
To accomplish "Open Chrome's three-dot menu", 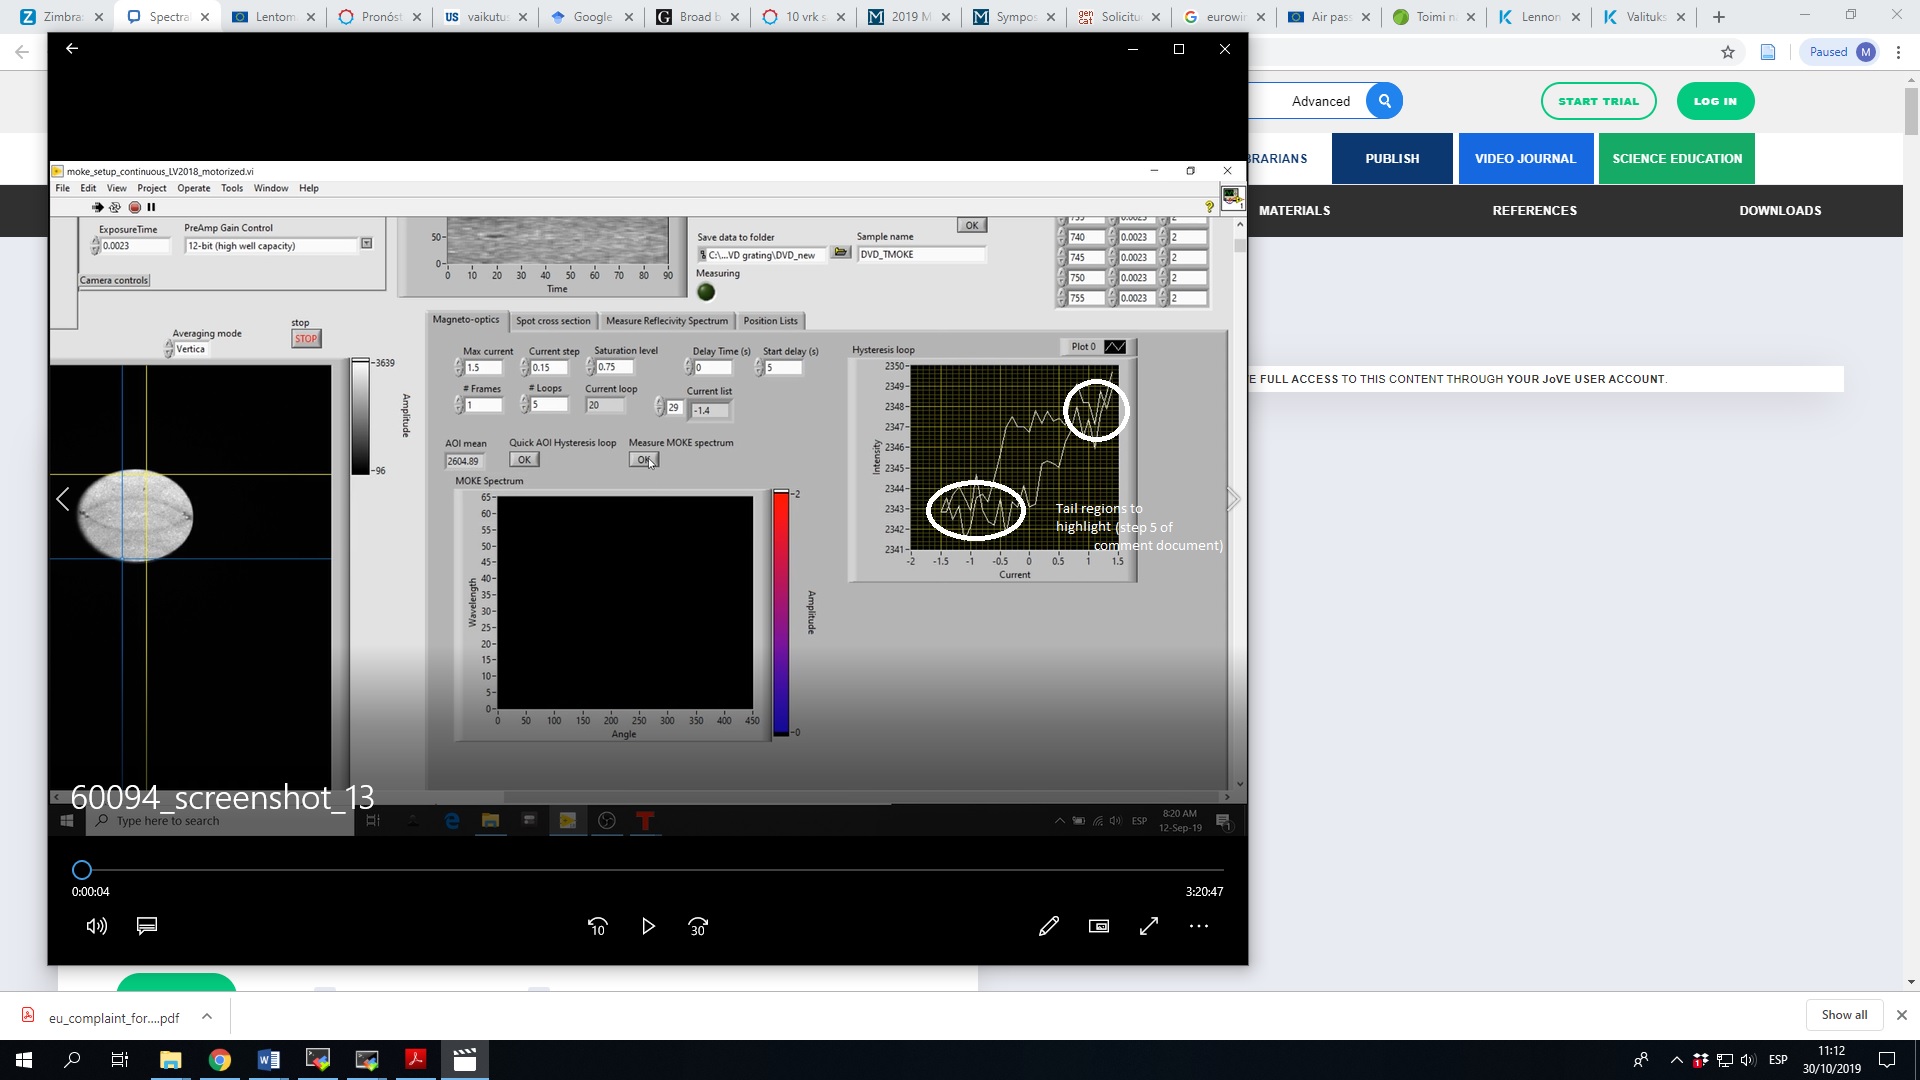I will pyautogui.click(x=1898, y=52).
